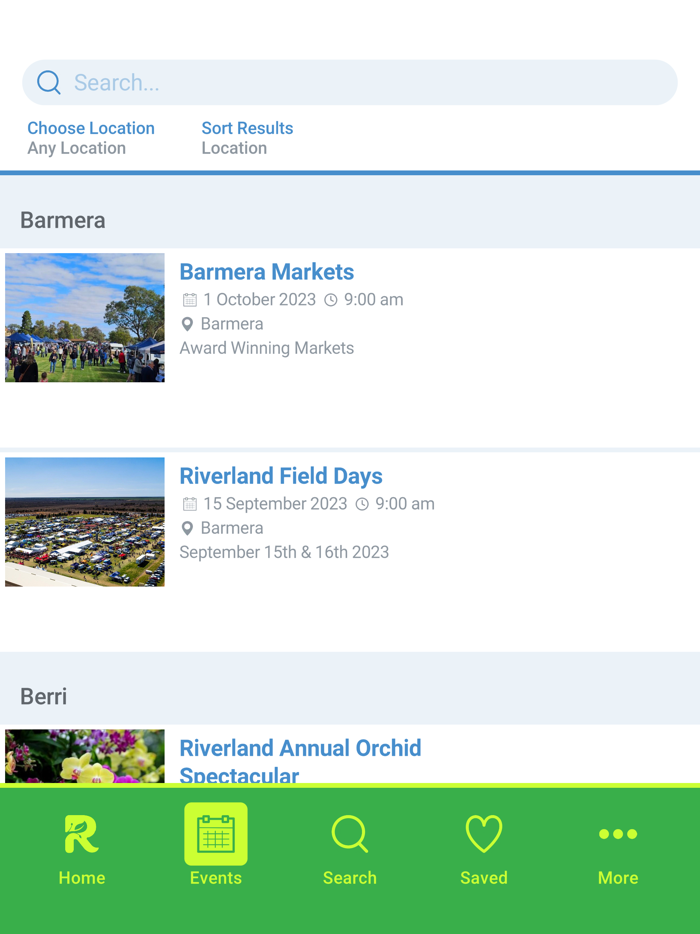700x934 pixels.
Task: Tap the Saved heart icon
Action: point(484,833)
